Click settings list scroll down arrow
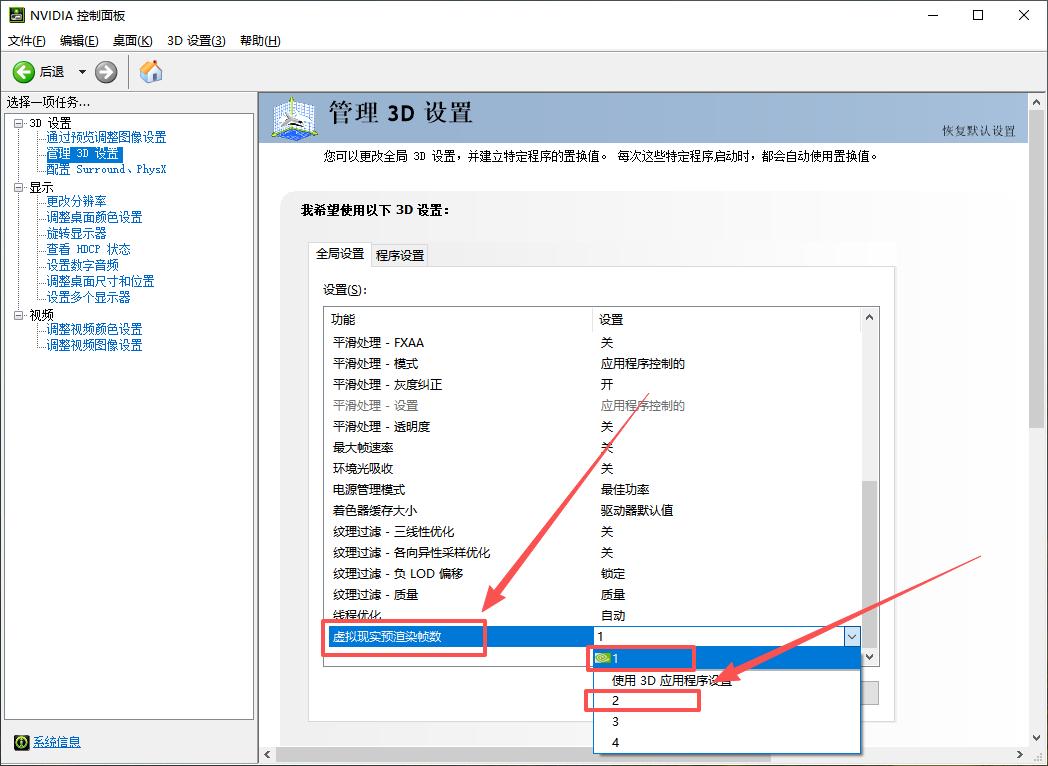Viewport: 1048px width, 766px height. coord(870,656)
